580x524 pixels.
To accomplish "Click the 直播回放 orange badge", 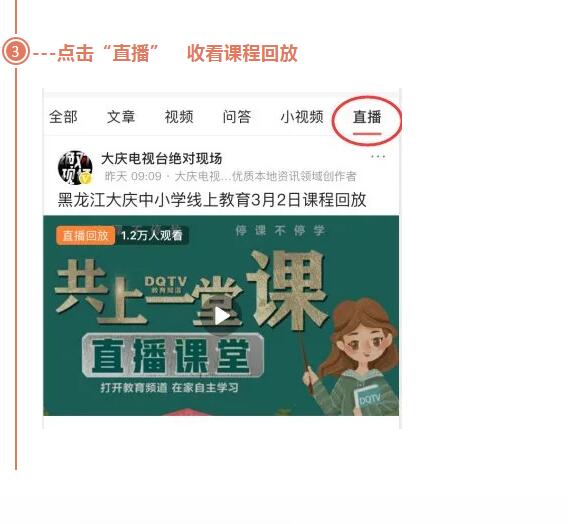I will point(85,236).
